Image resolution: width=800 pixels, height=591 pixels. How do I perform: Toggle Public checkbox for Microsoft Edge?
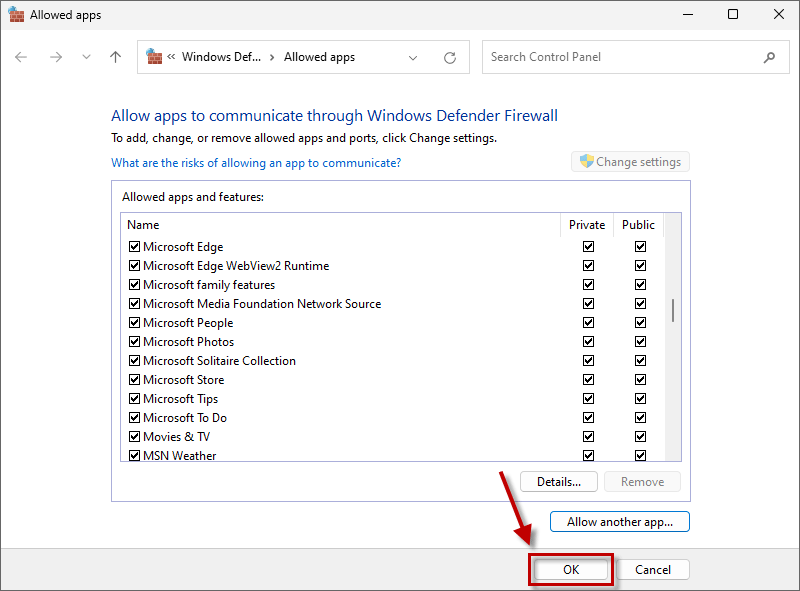640,247
